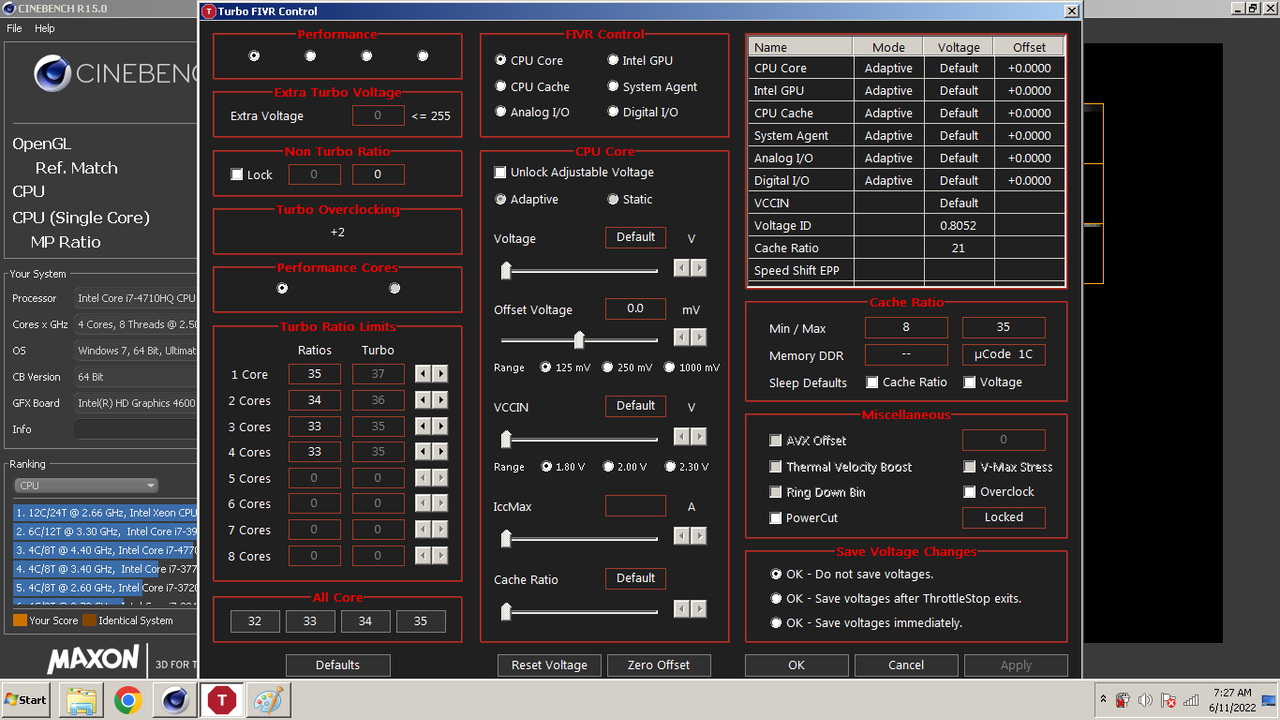Click the Offset Voltage value field
Image resolution: width=1280 pixels, height=720 pixels.
coord(635,309)
